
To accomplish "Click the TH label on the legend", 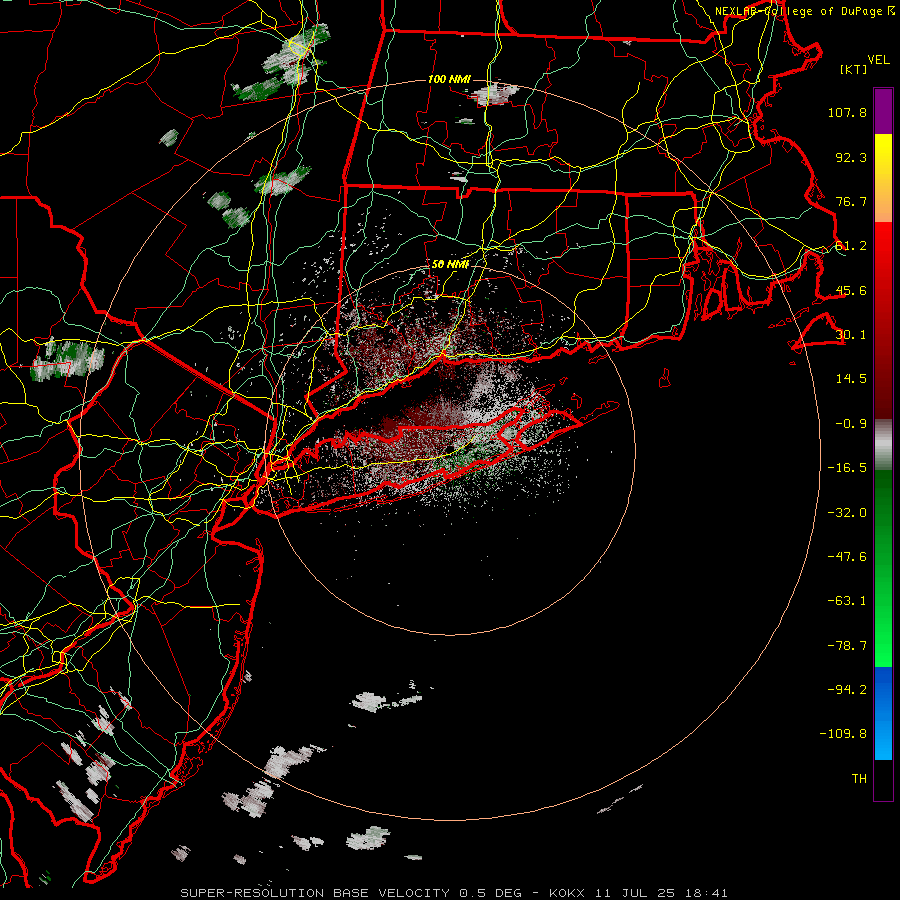I will tap(859, 779).
